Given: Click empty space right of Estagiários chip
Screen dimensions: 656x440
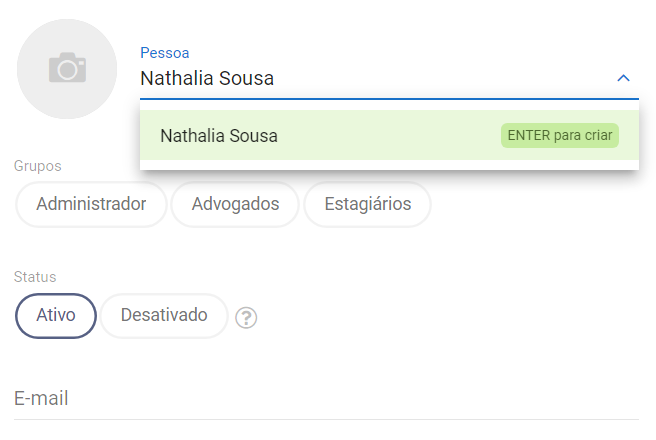Looking at the screenshot, I should click(x=540, y=204).
